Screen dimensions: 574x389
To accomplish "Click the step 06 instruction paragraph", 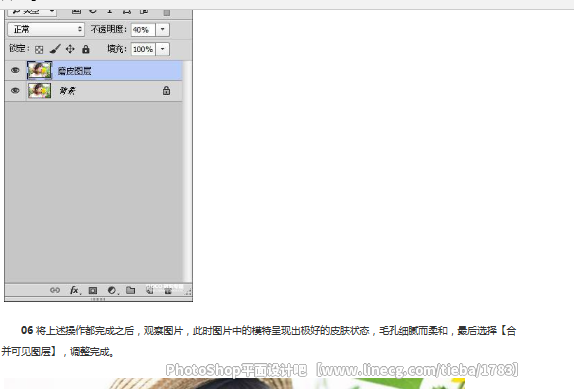I will pyautogui.click(x=259, y=341).
